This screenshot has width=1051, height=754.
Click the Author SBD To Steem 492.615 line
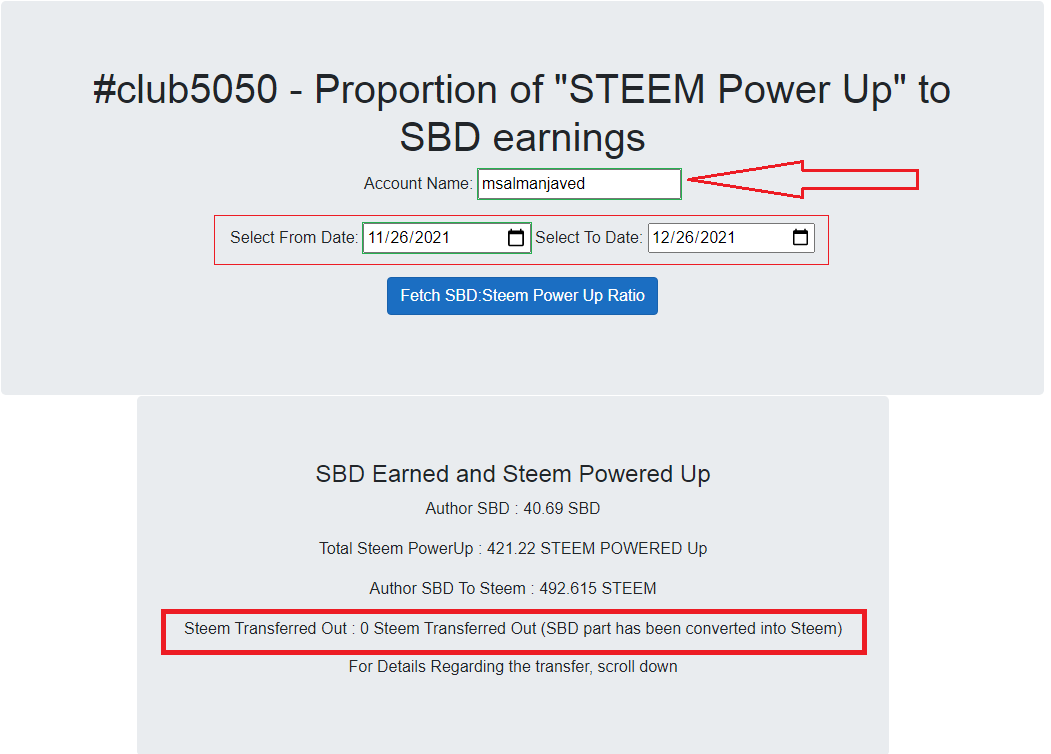point(513,588)
